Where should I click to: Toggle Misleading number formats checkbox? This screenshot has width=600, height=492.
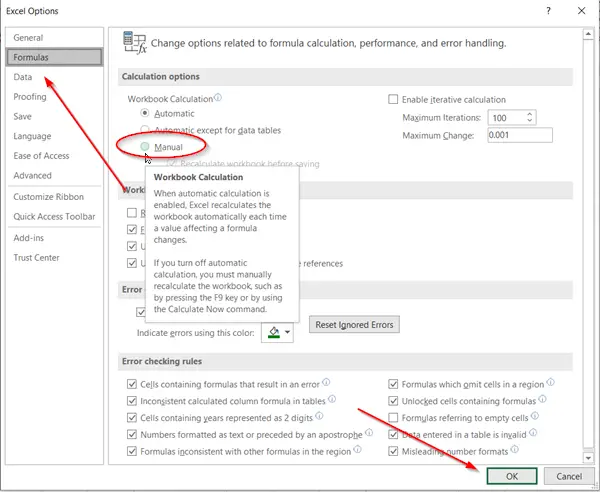(393, 451)
